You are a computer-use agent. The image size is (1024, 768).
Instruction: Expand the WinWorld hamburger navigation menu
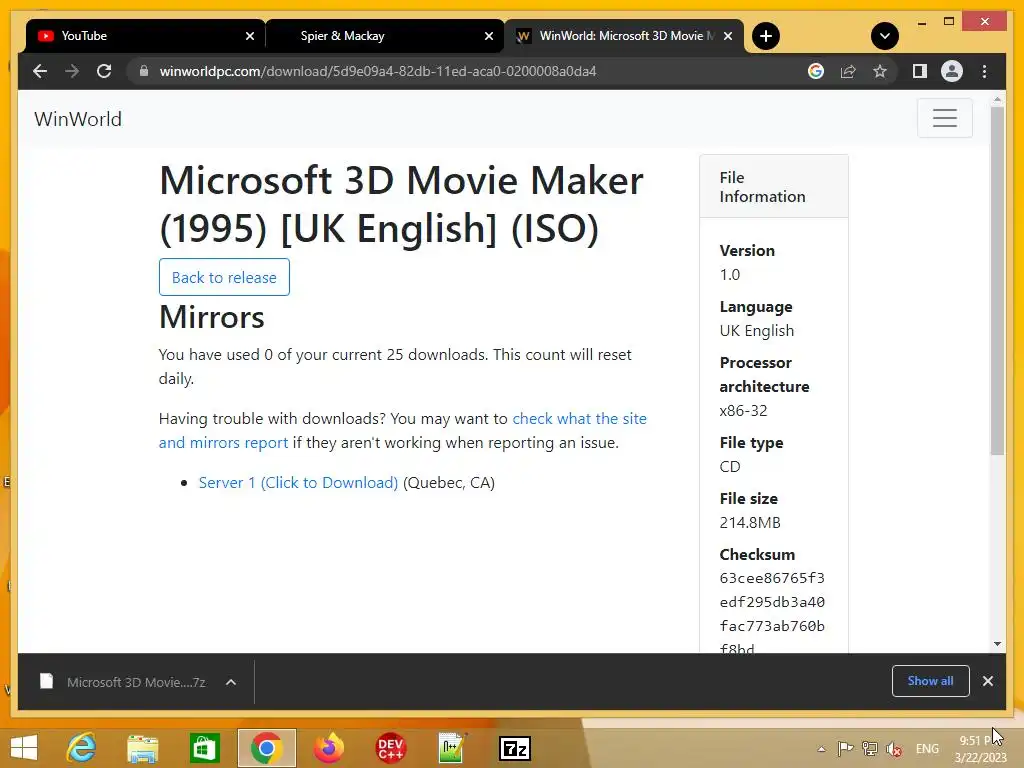[x=944, y=118]
